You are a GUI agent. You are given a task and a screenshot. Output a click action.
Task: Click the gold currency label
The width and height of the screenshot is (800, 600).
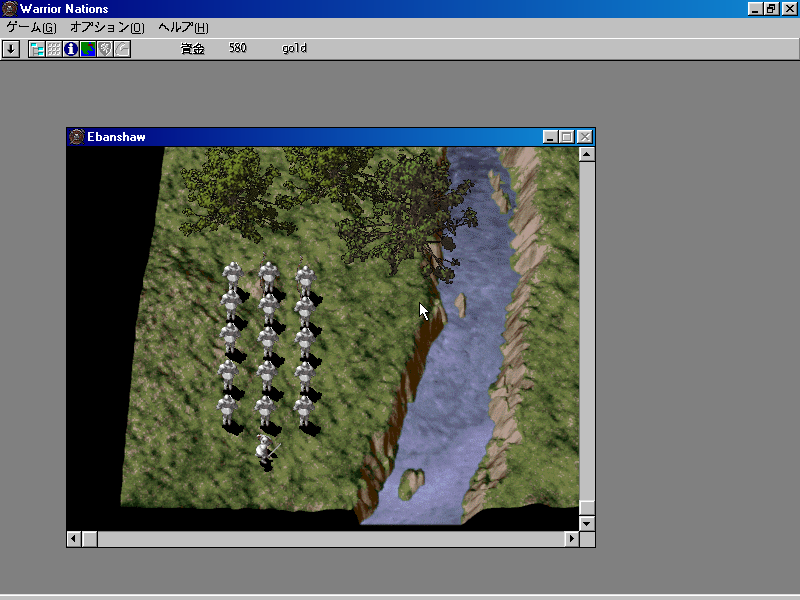[x=294, y=48]
